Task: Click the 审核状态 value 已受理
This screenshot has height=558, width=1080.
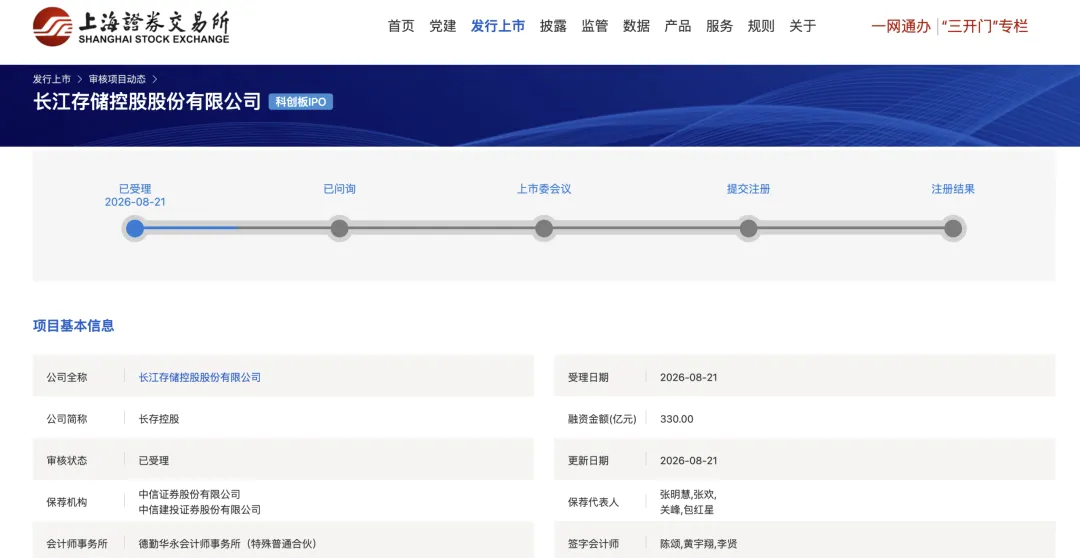Action: tap(154, 460)
